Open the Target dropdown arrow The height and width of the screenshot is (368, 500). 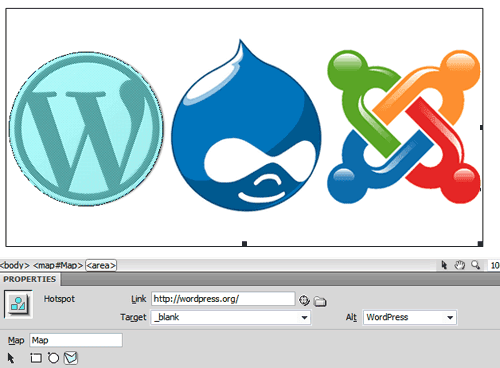tap(304, 317)
